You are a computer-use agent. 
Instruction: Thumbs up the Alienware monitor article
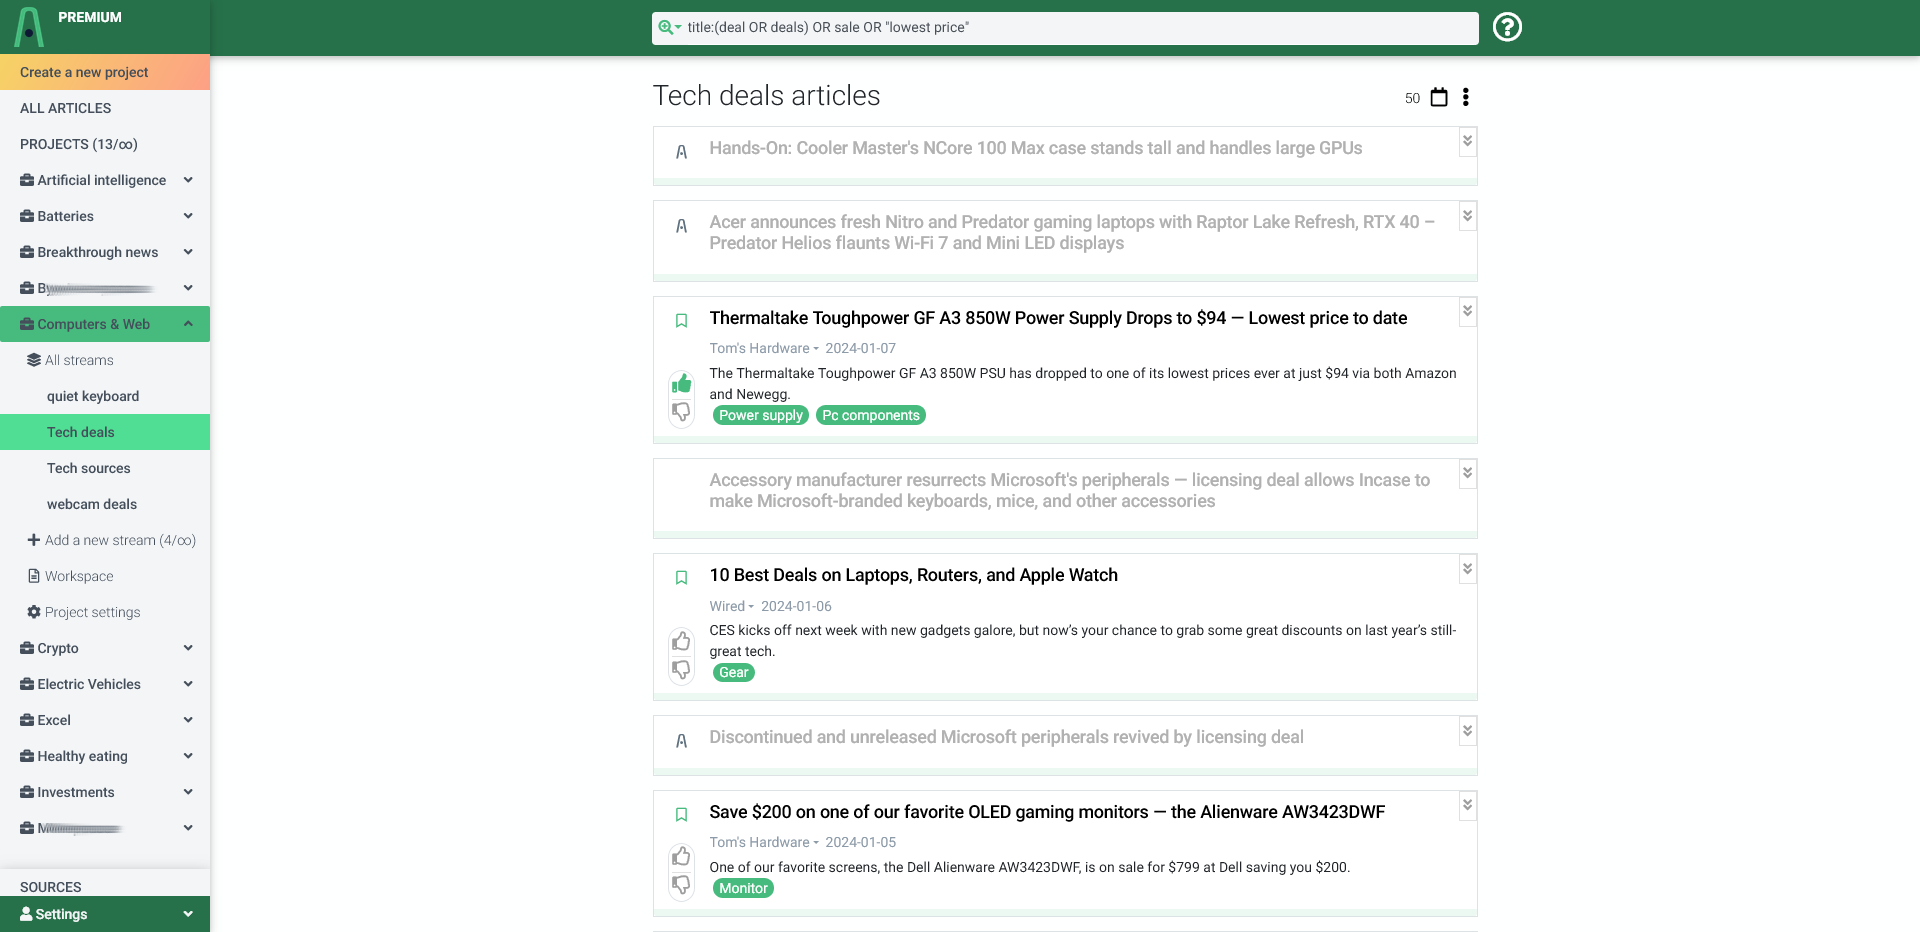pyautogui.click(x=681, y=857)
